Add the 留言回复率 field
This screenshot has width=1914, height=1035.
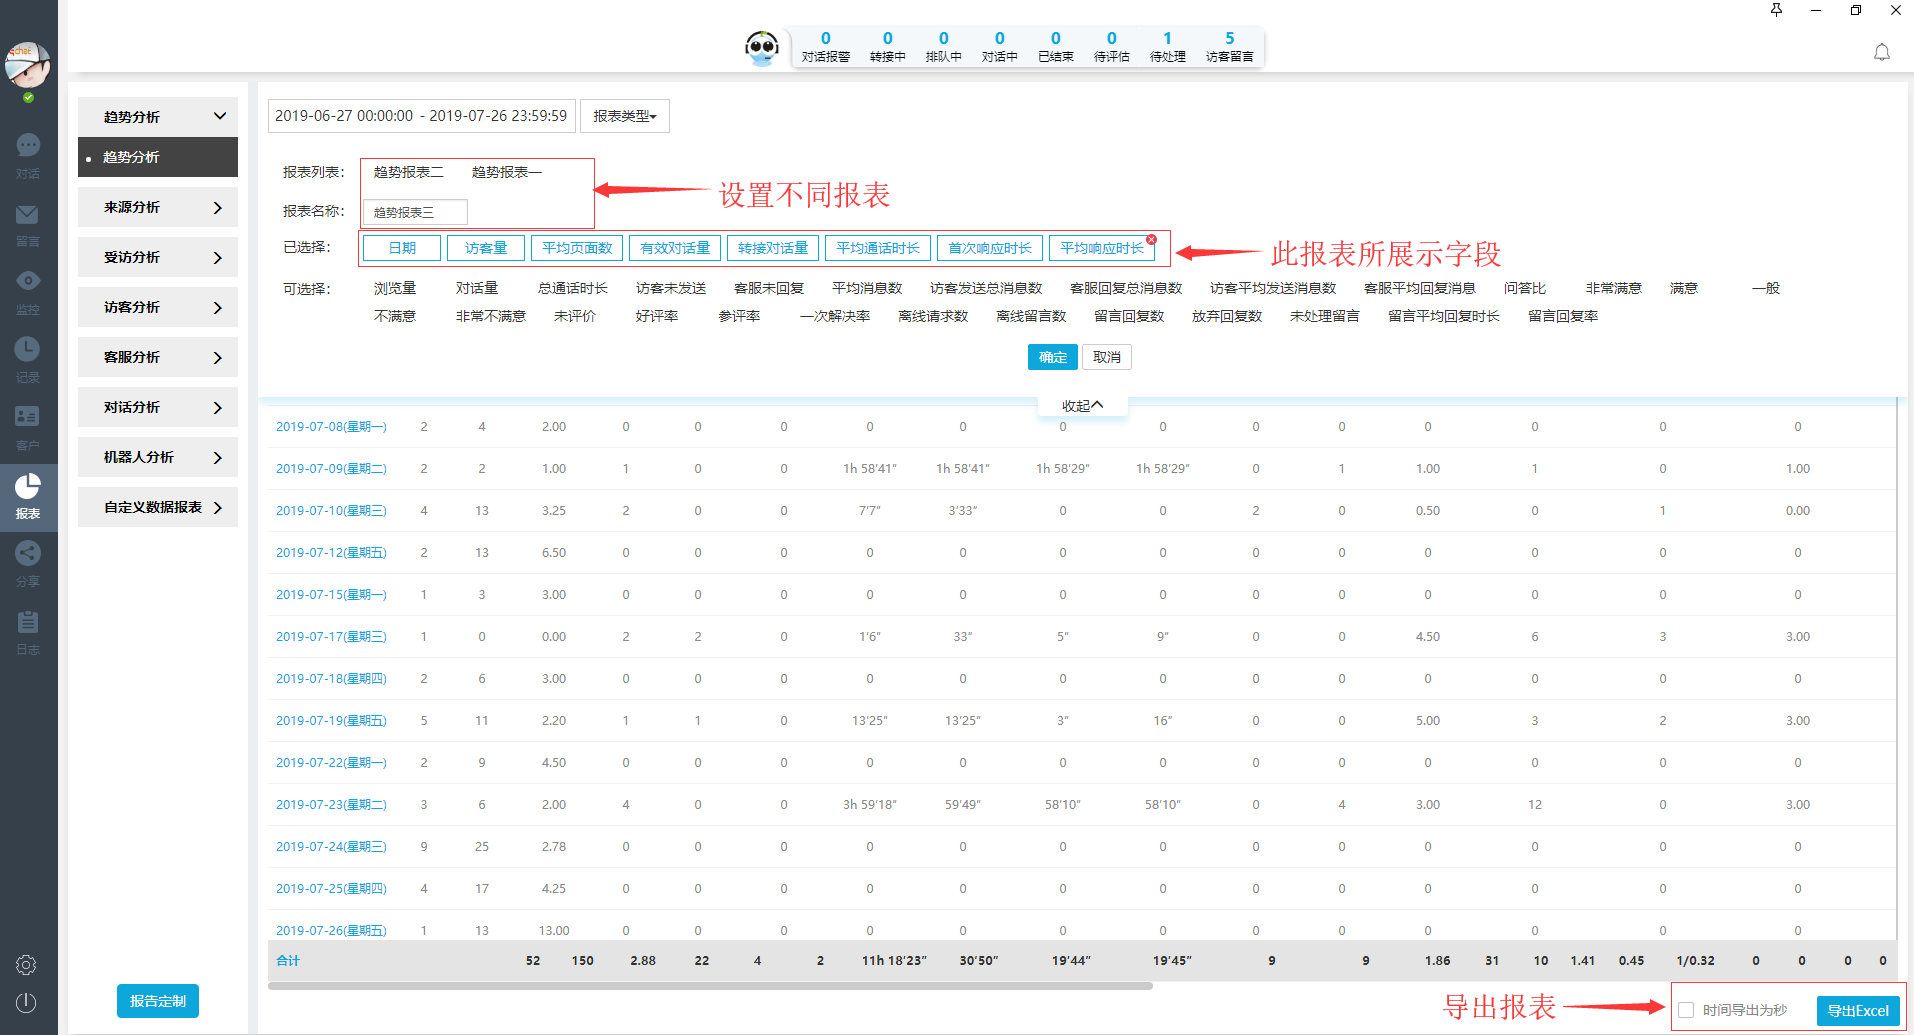[1563, 316]
